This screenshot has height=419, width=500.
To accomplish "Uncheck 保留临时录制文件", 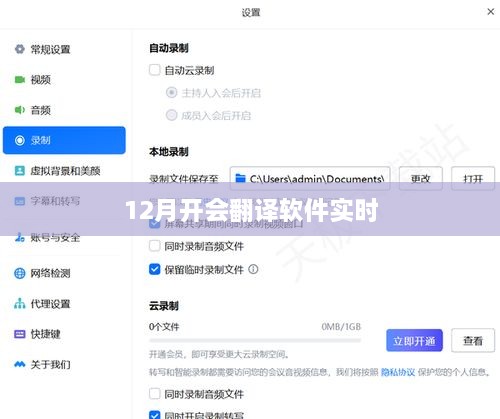I will coord(154,269).
